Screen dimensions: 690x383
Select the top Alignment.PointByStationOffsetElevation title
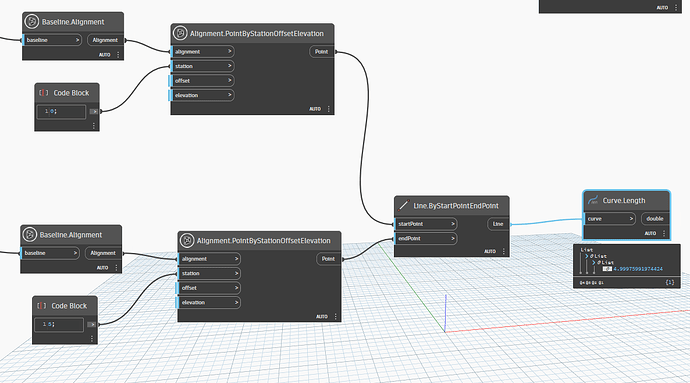(x=257, y=33)
